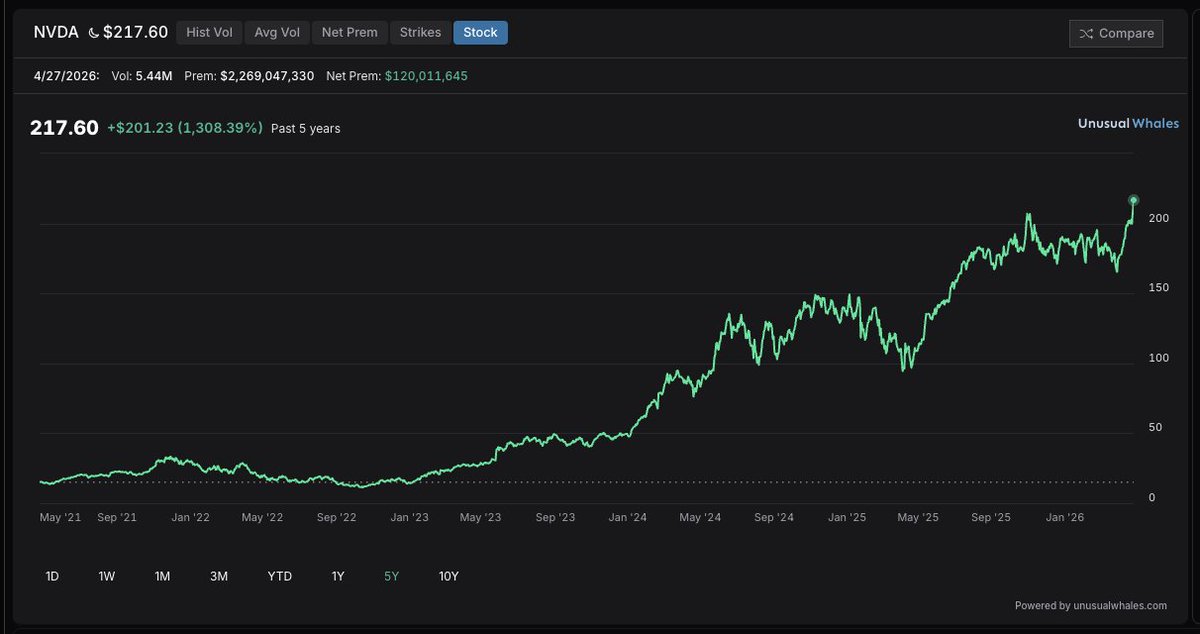Click the Unusual Whales logo
1200x634 pixels.
tap(1127, 123)
